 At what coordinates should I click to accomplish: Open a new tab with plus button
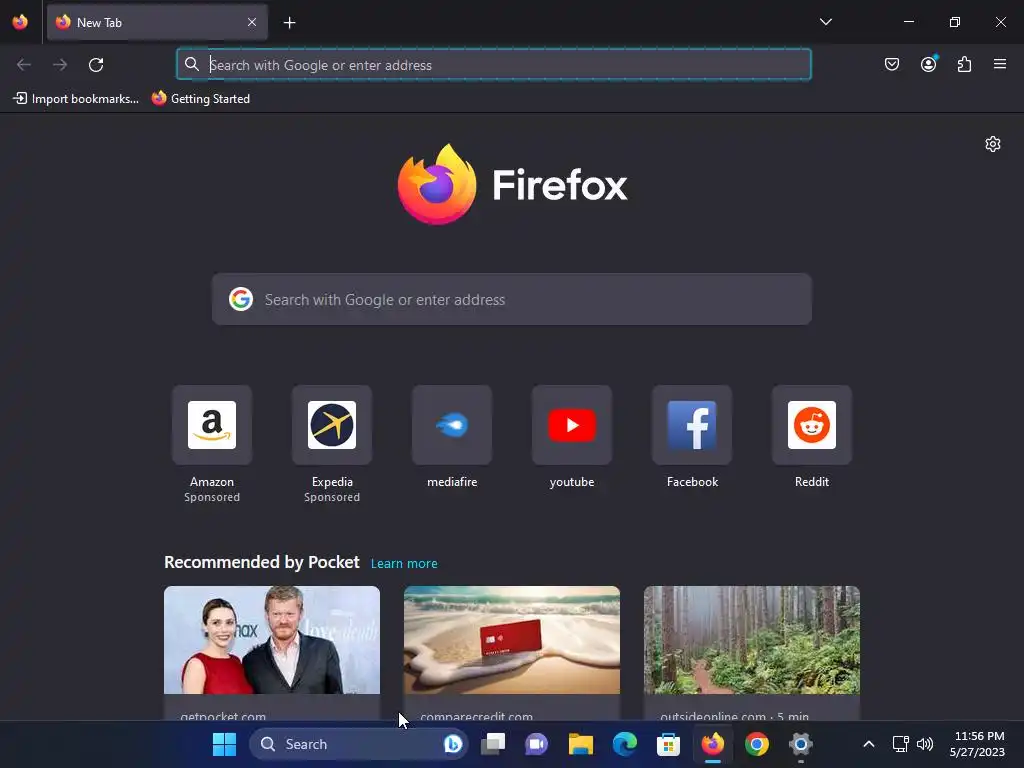pos(289,23)
